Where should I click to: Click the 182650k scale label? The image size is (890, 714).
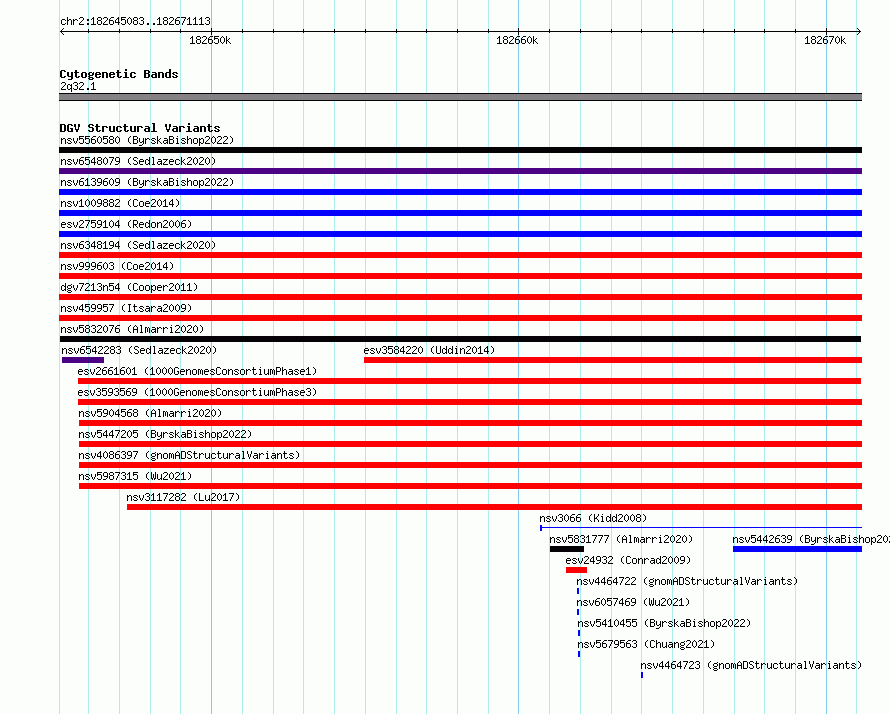point(210,40)
